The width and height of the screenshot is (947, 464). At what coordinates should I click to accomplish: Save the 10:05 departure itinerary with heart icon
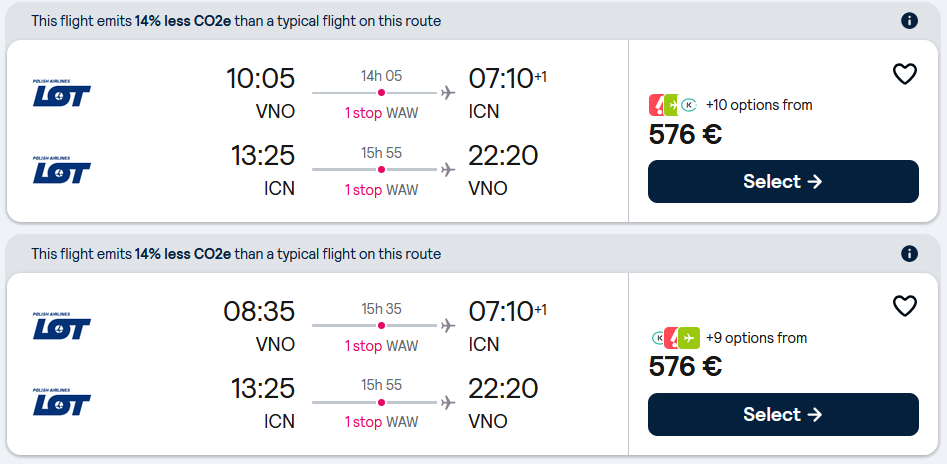904,74
